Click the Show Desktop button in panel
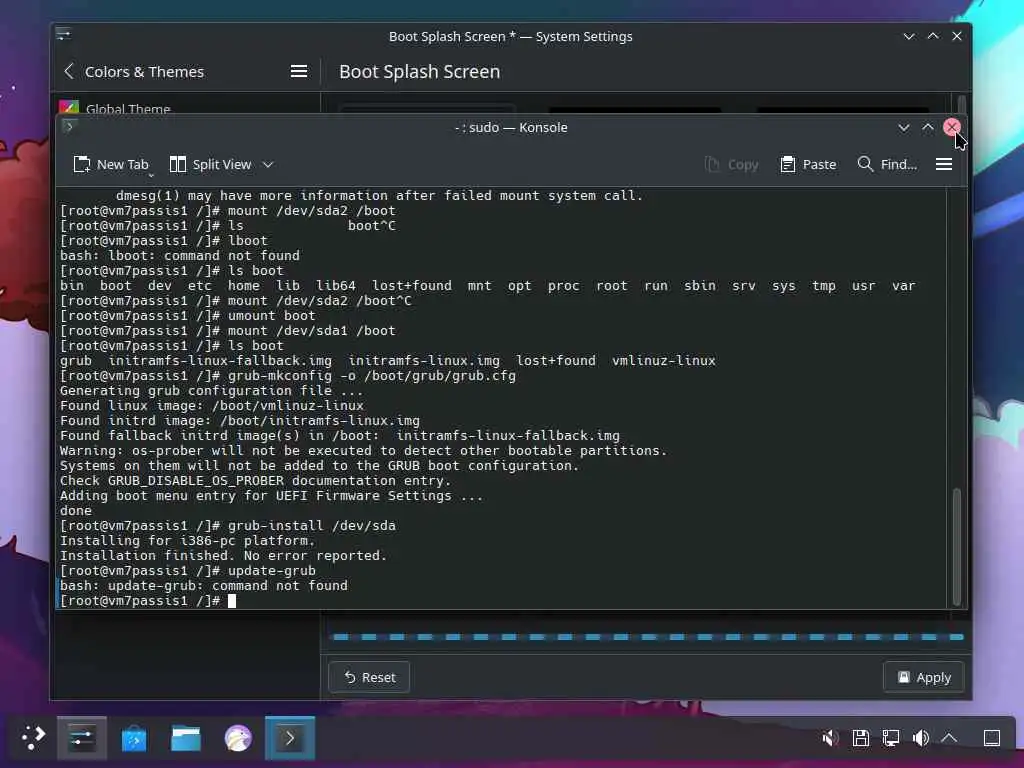The image size is (1024, 768). point(992,738)
